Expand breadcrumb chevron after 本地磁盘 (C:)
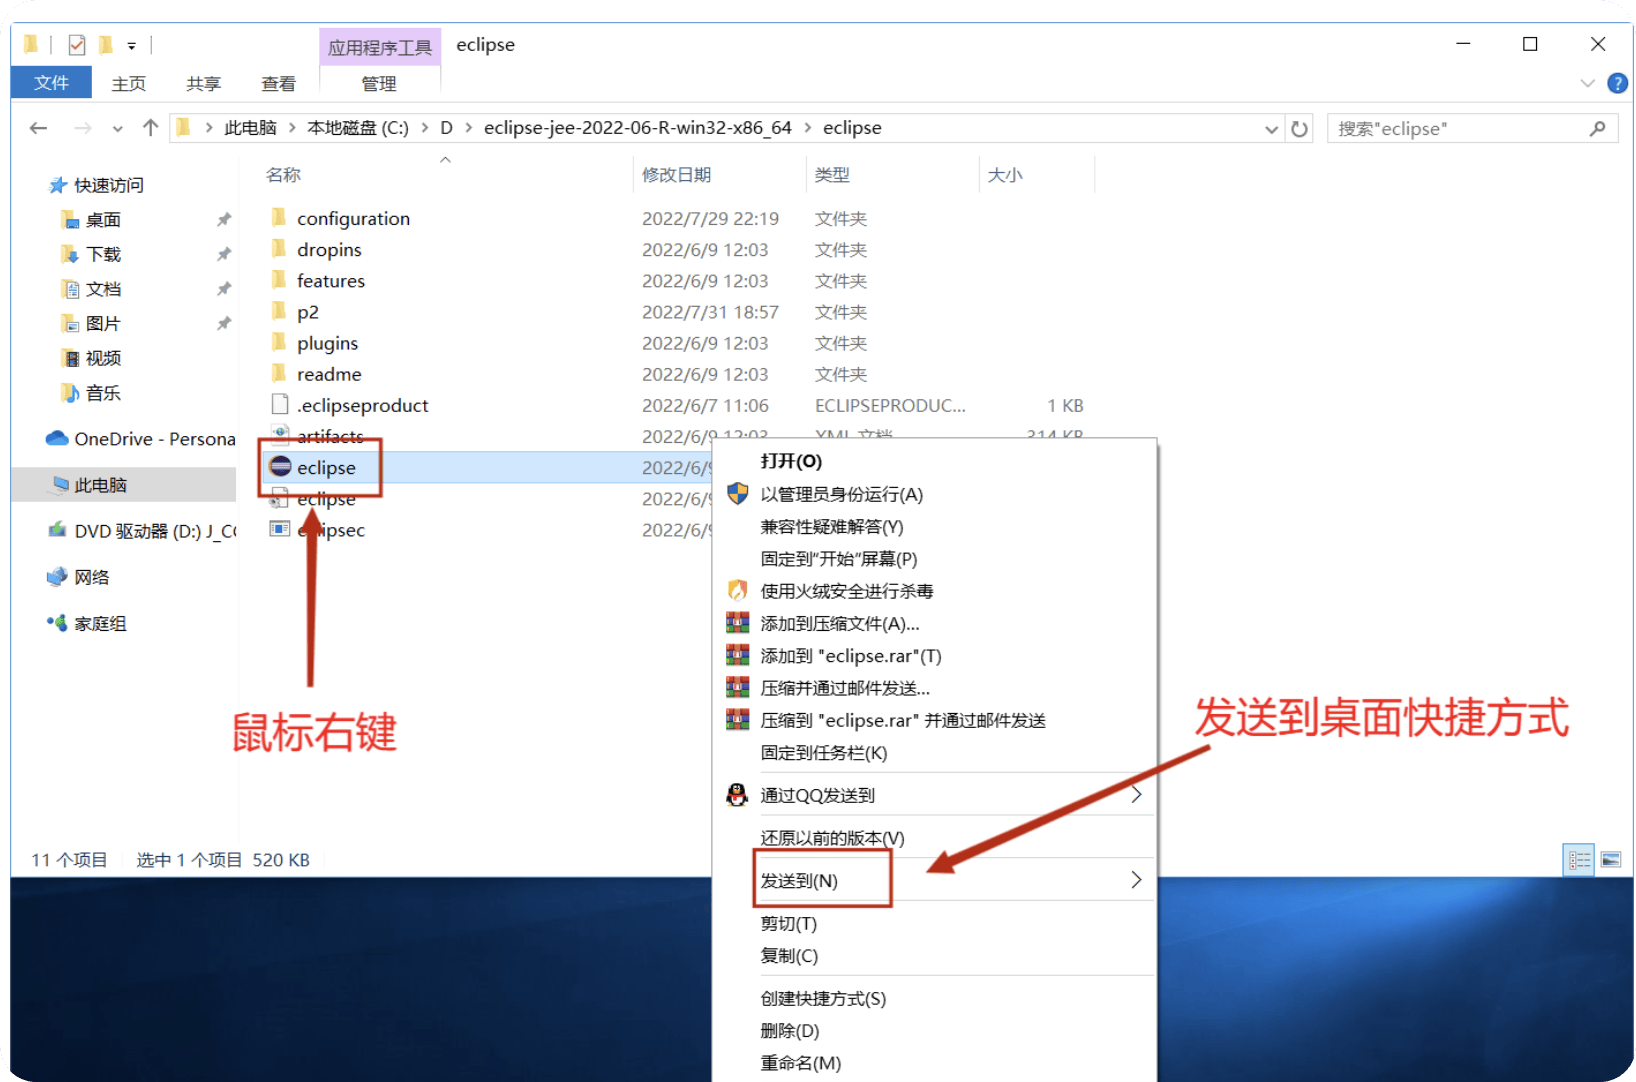 click(x=424, y=128)
